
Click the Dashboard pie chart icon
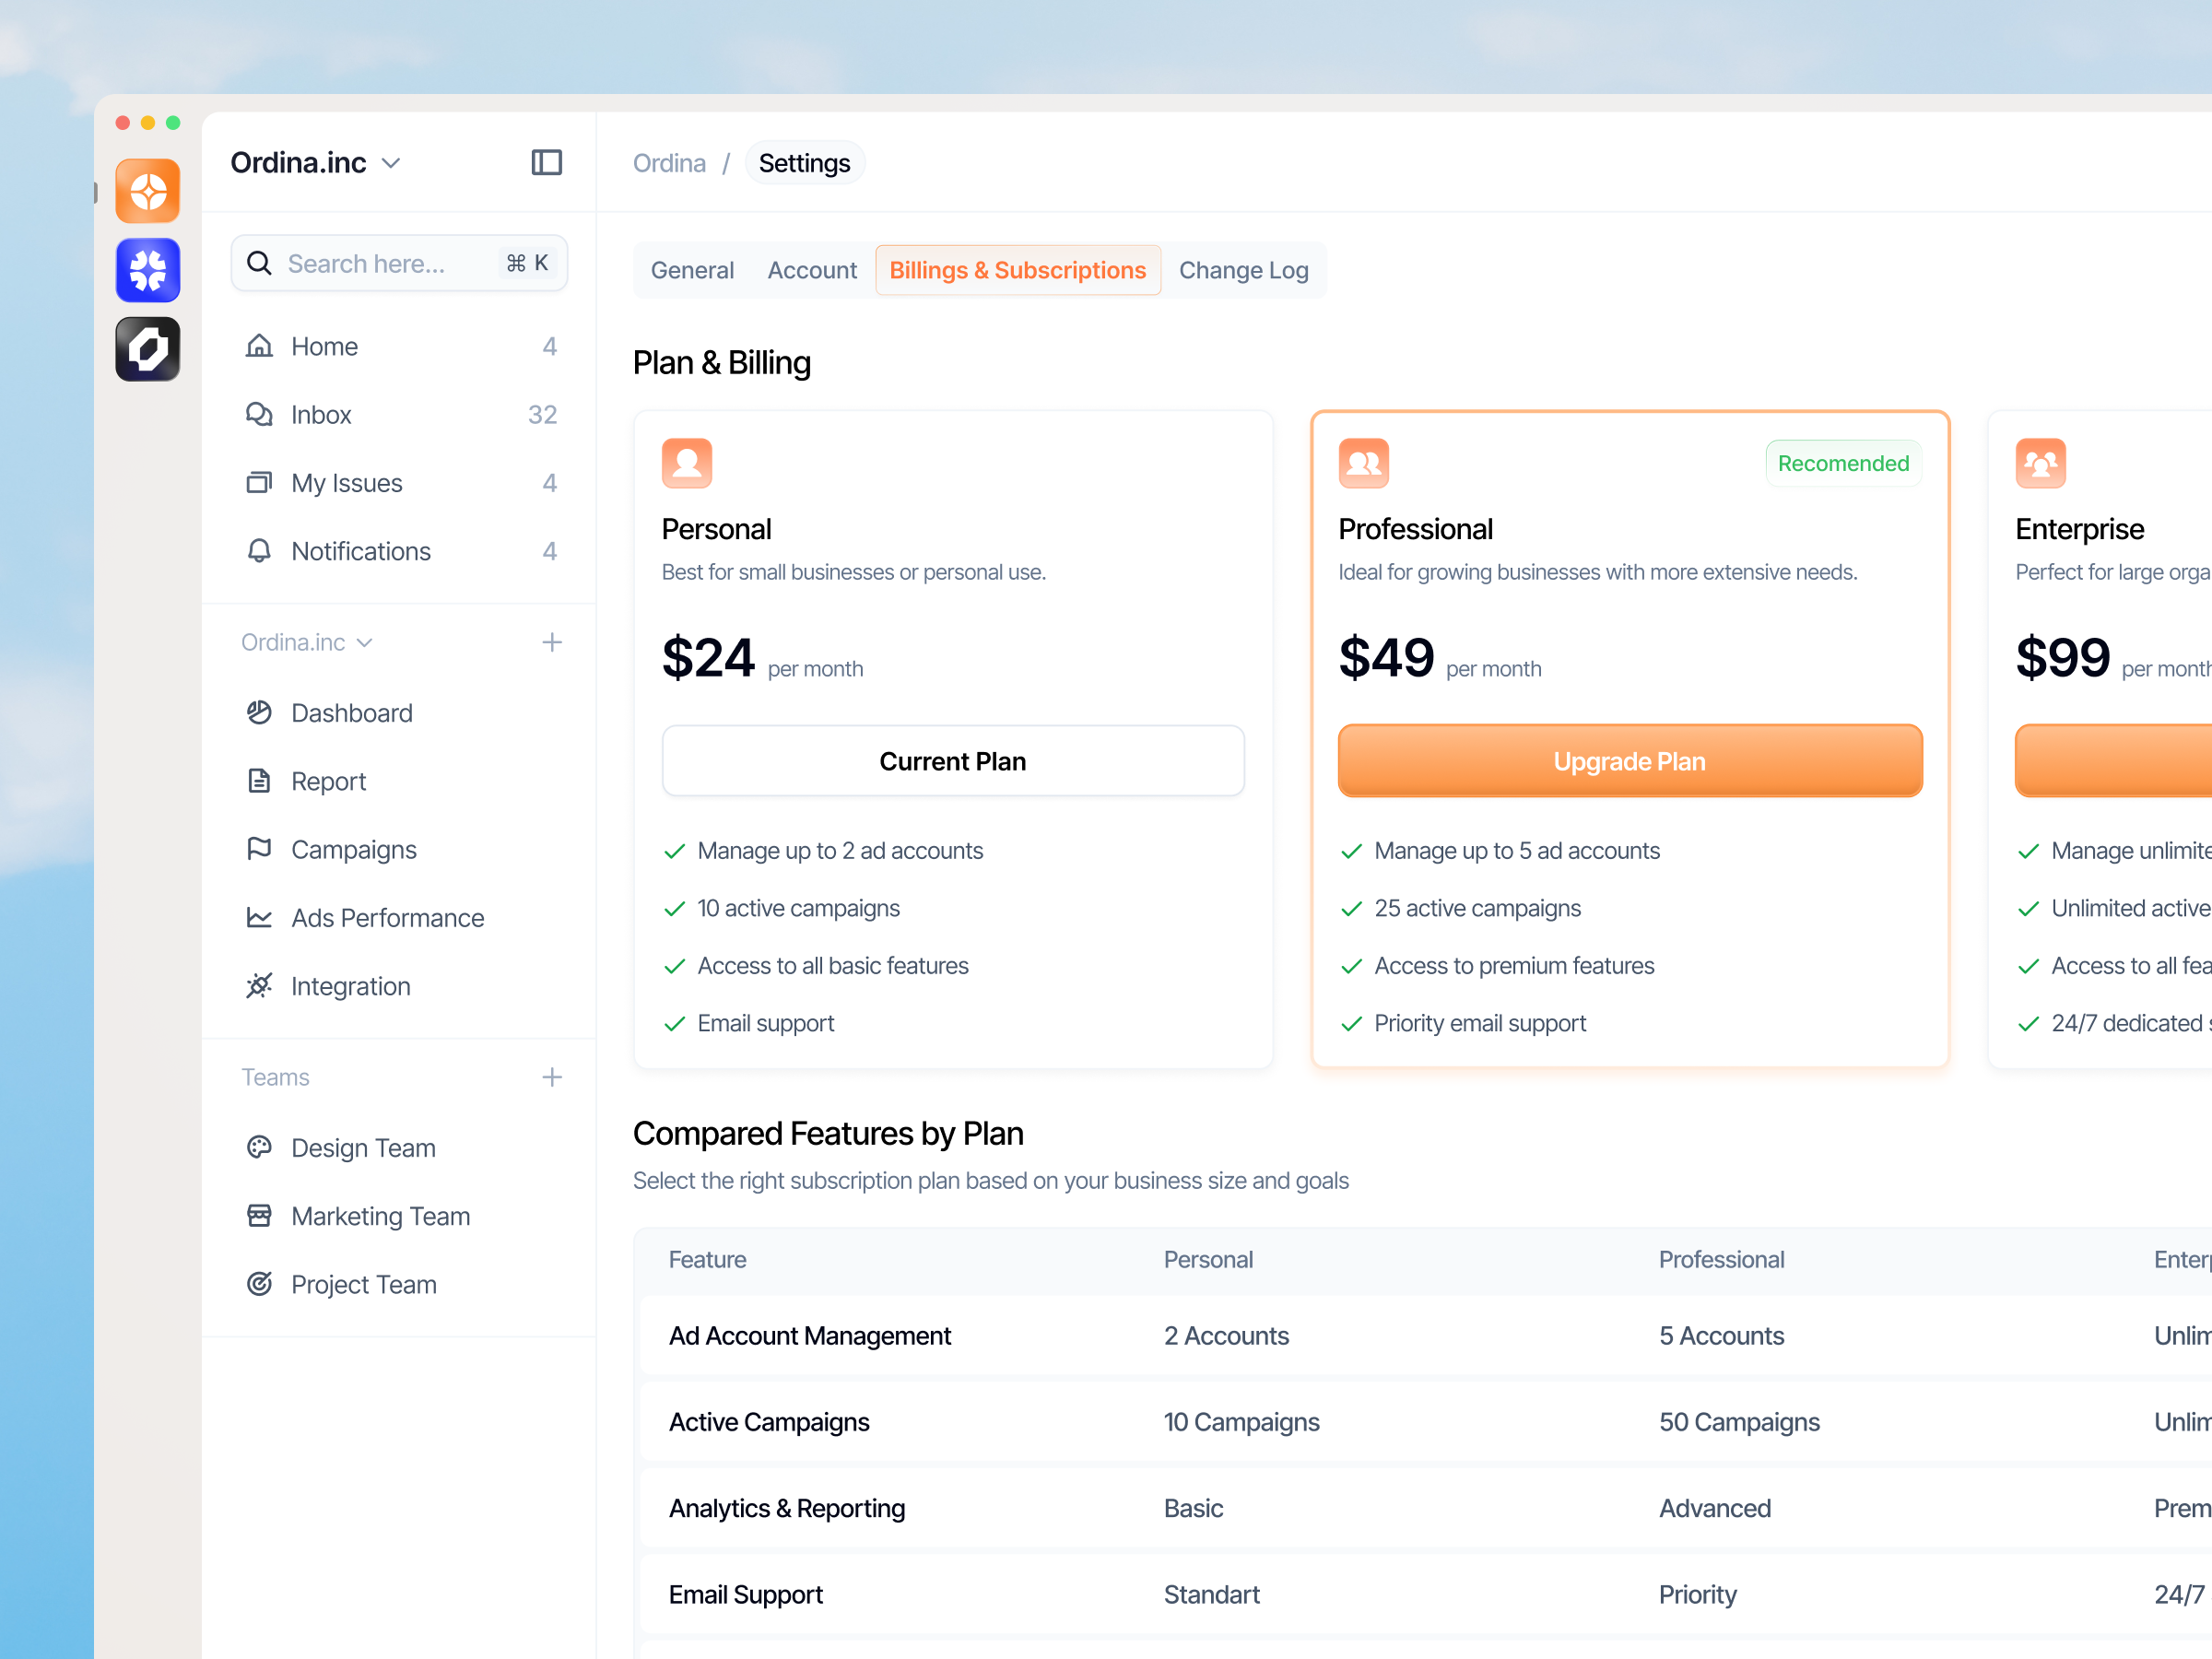tap(259, 712)
